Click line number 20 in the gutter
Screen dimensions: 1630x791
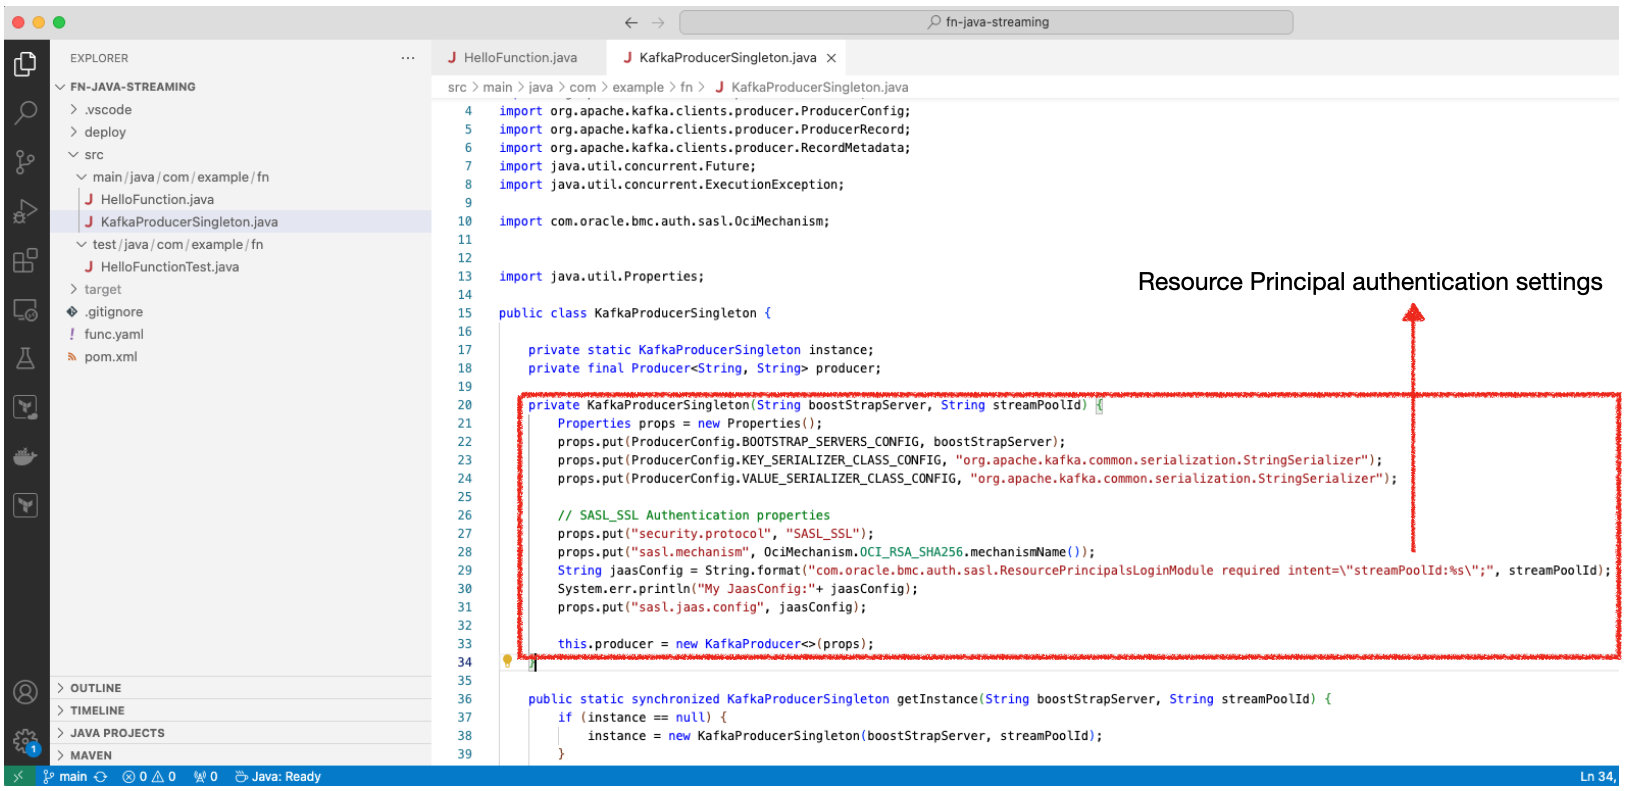[464, 405]
